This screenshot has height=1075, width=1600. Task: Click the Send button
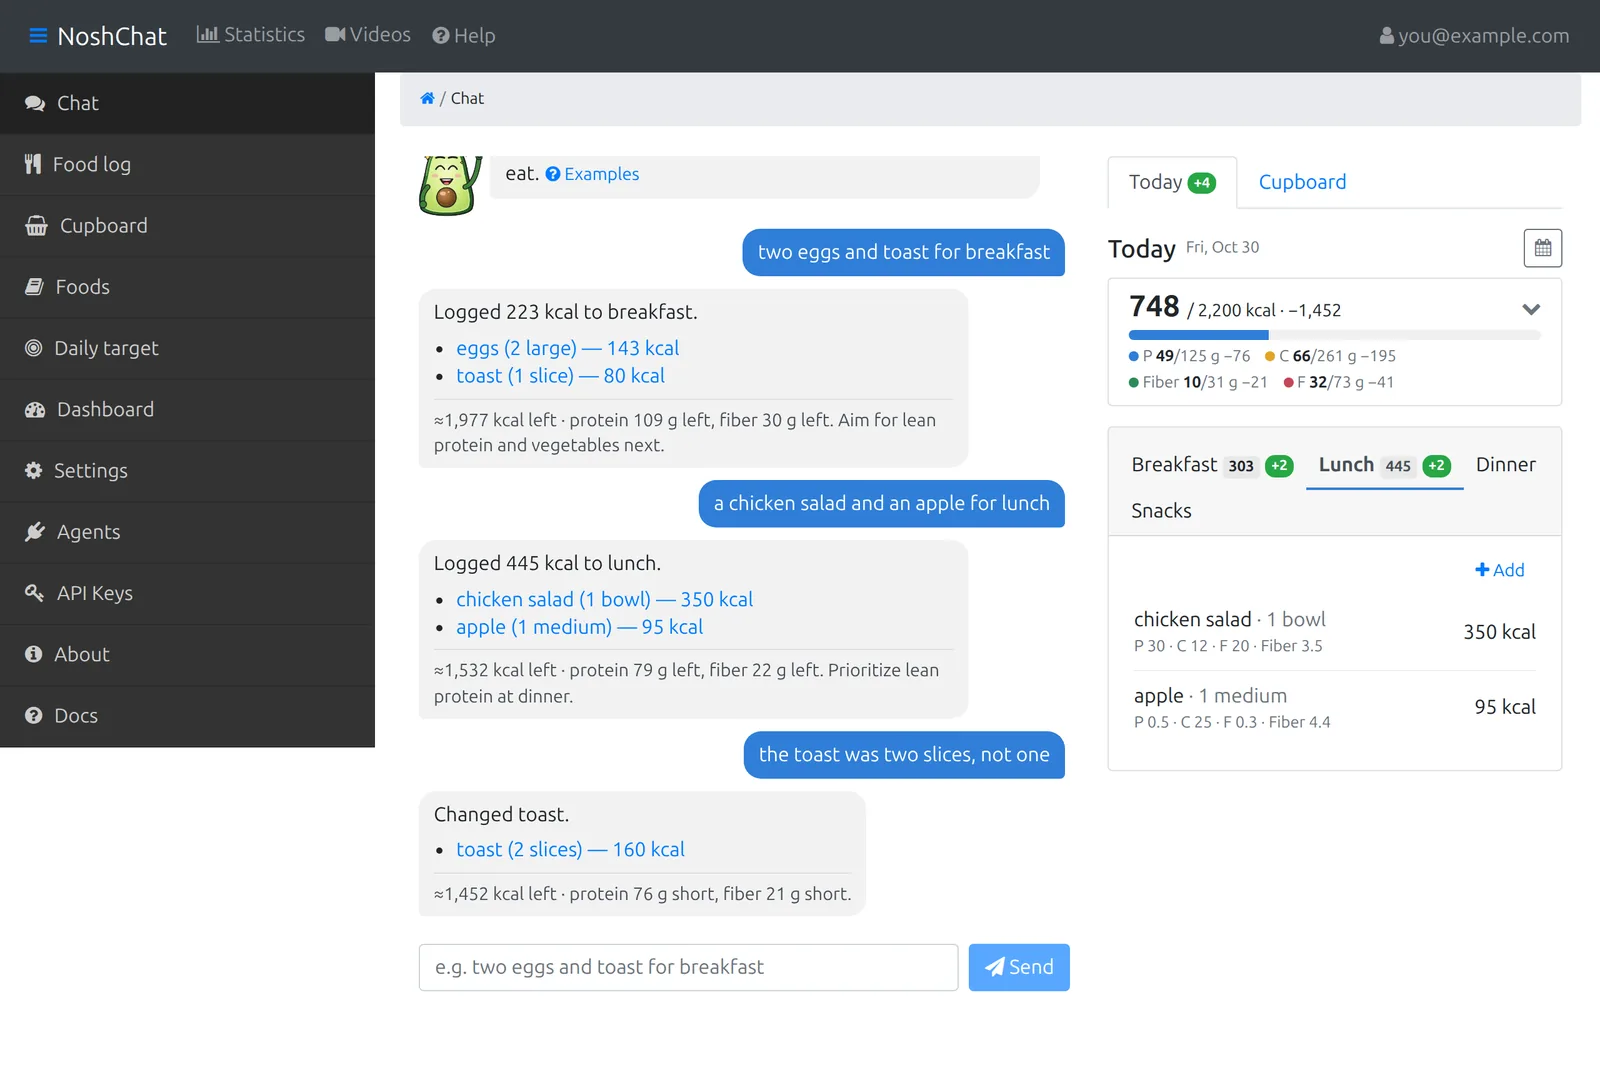1019,967
